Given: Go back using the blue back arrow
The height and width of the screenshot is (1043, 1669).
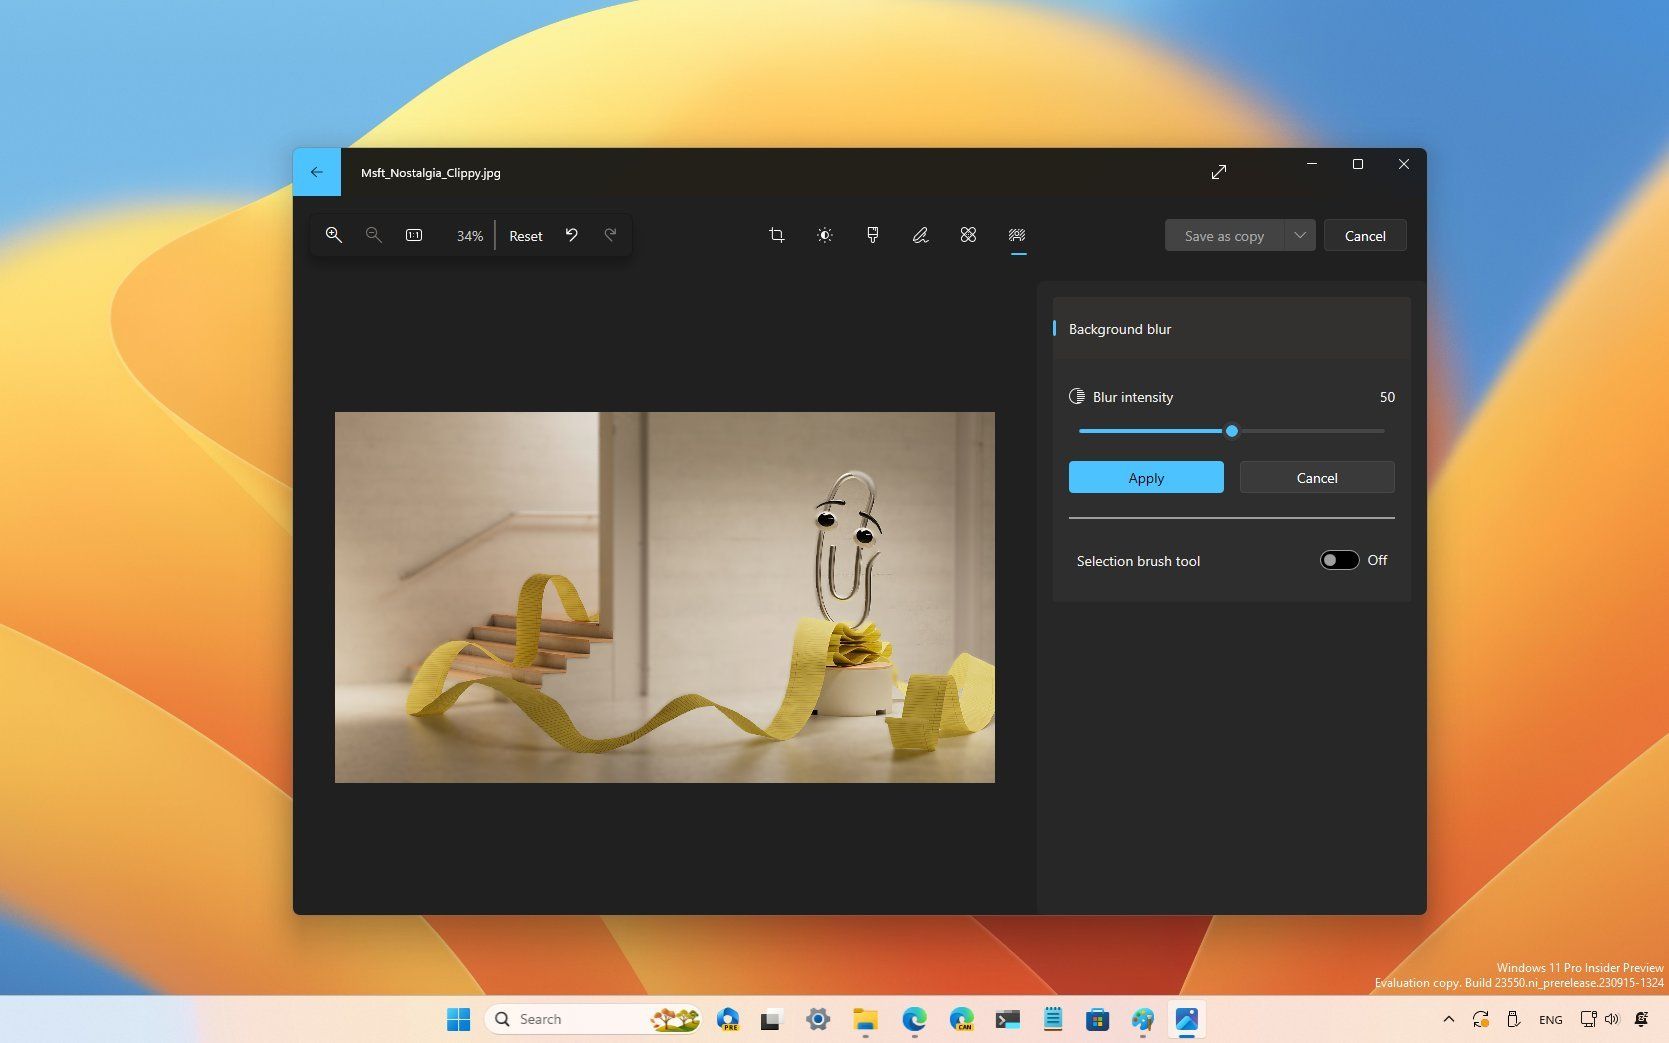Looking at the screenshot, I should click(317, 171).
